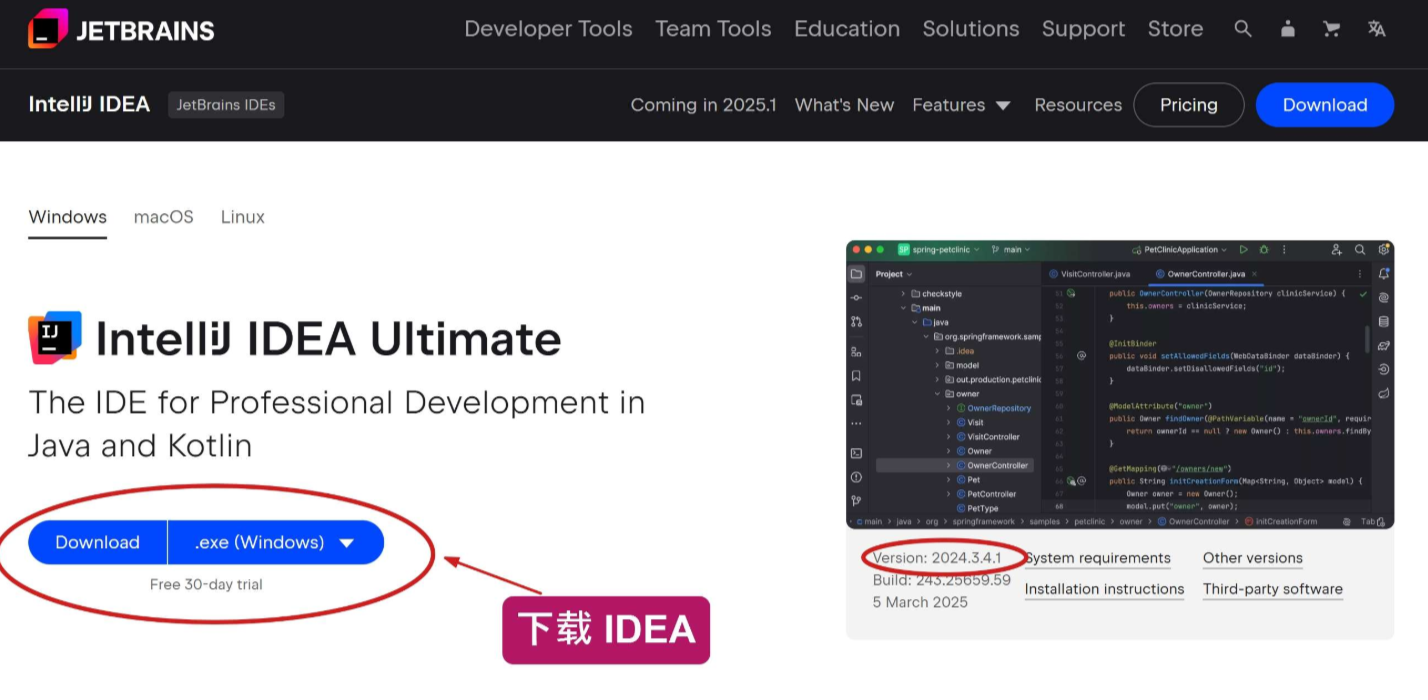Open the Other versions link

click(x=1253, y=558)
